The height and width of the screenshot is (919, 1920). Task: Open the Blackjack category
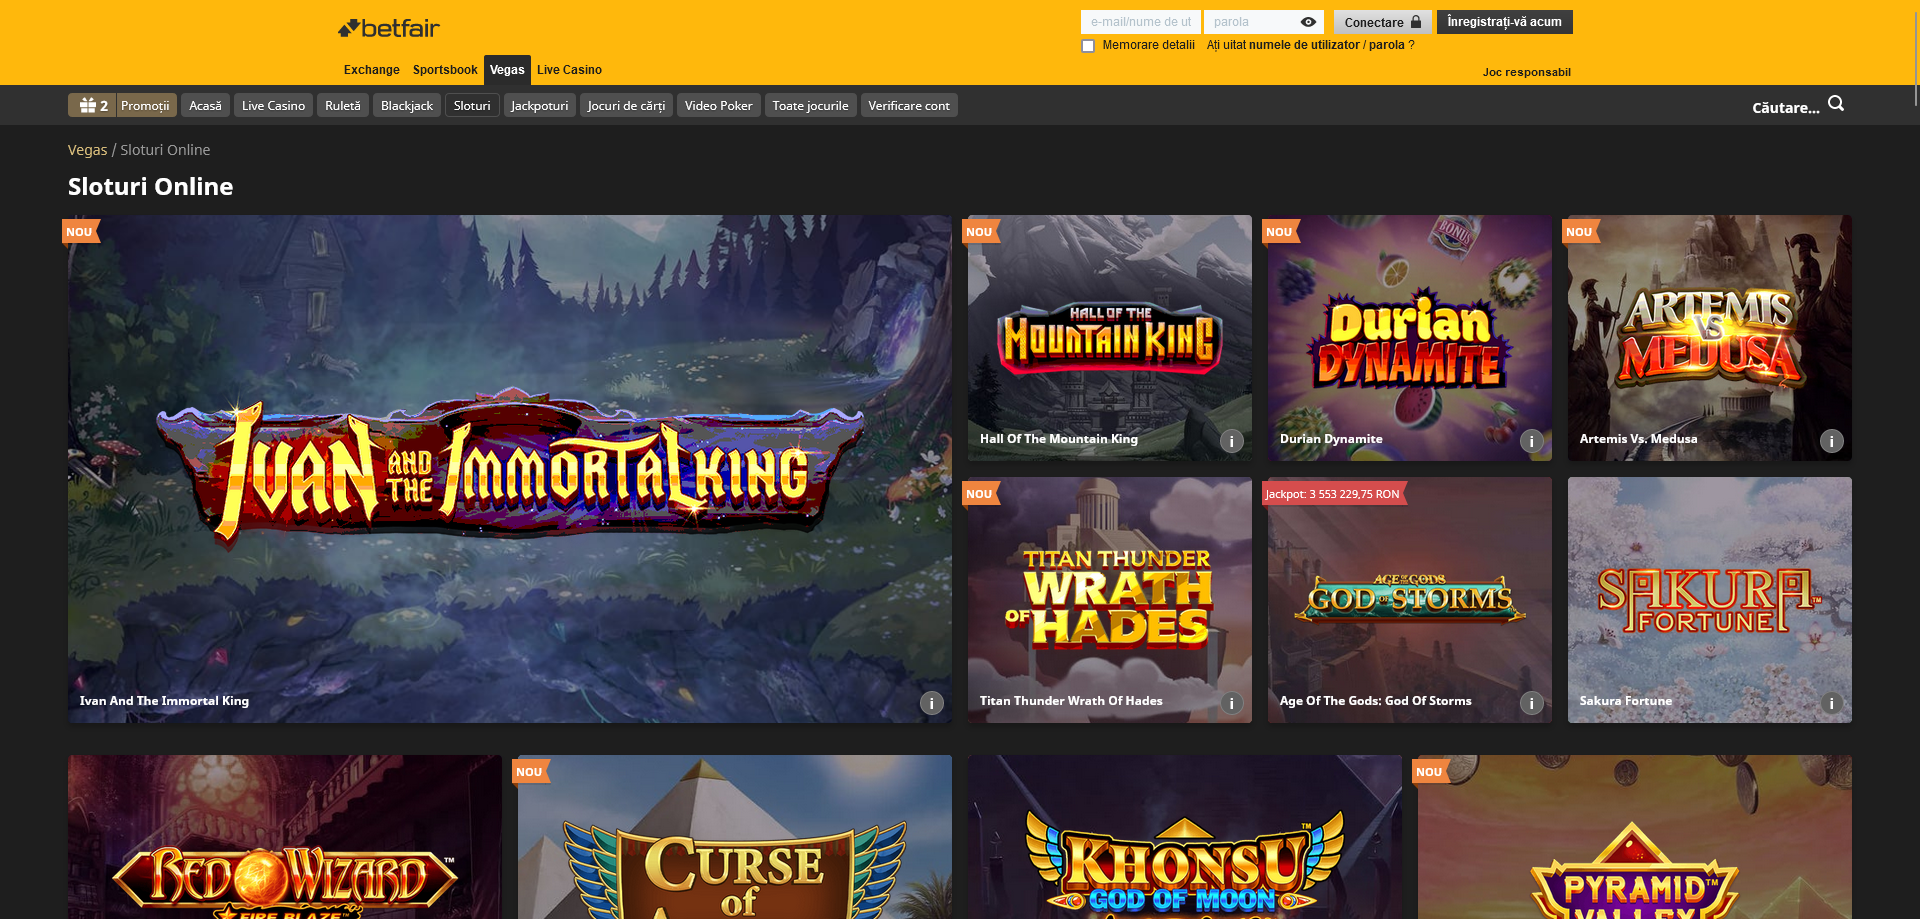[407, 105]
